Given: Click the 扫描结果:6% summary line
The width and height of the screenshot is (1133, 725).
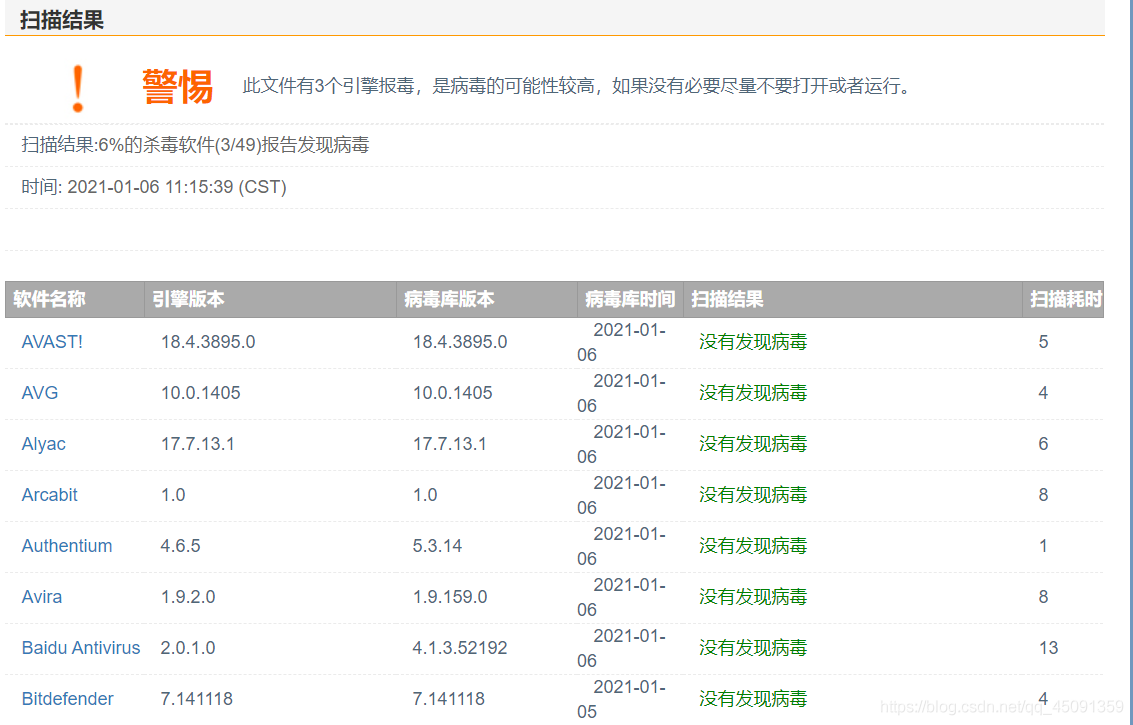Looking at the screenshot, I should point(195,145).
